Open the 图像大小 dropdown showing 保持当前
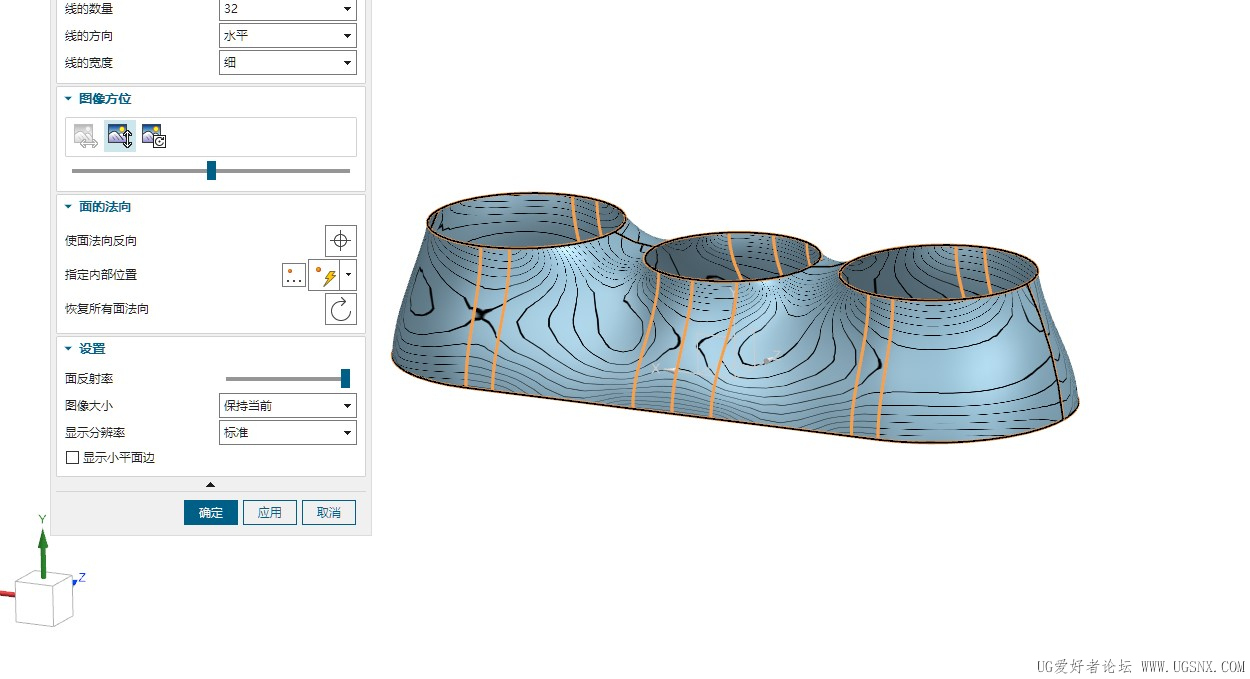This screenshot has width=1250, height=679. (288, 406)
